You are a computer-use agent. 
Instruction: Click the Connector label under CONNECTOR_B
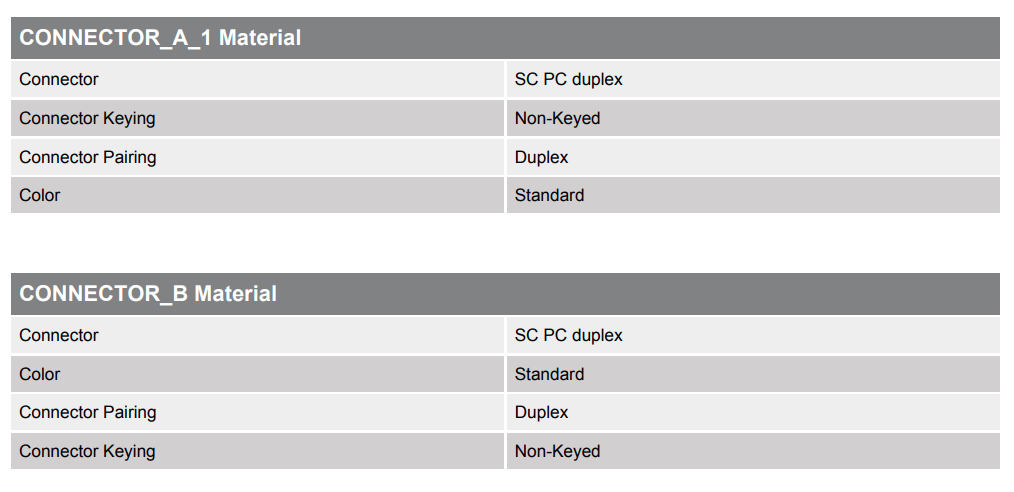point(59,336)
